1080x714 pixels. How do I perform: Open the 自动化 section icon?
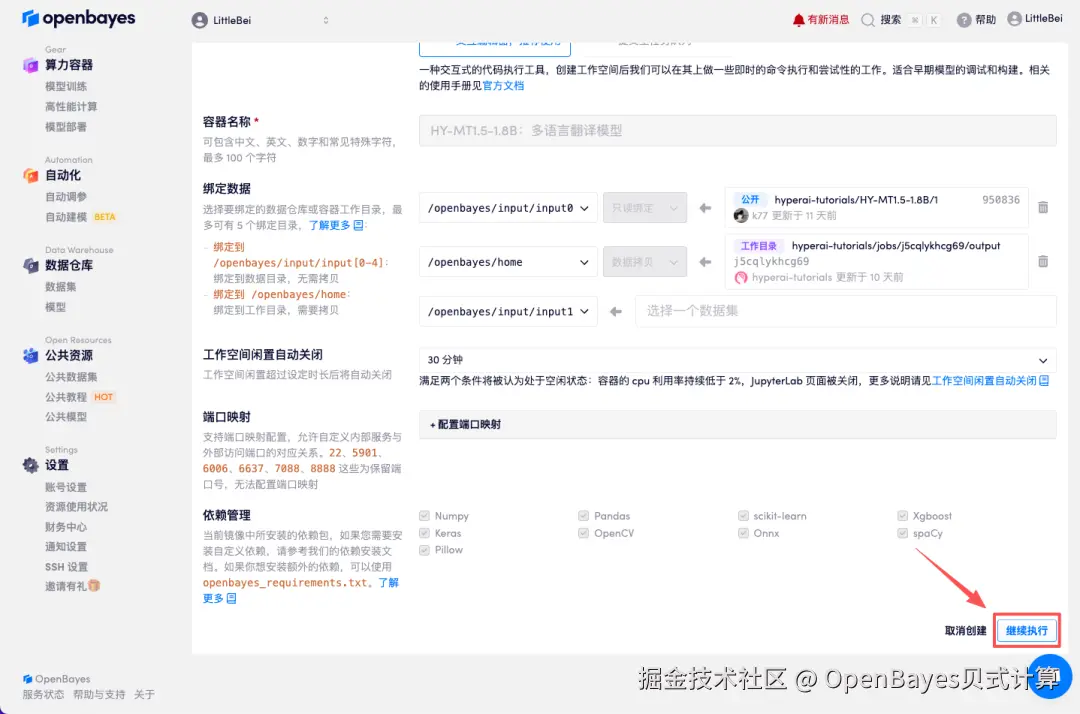[x=30, y=176]
